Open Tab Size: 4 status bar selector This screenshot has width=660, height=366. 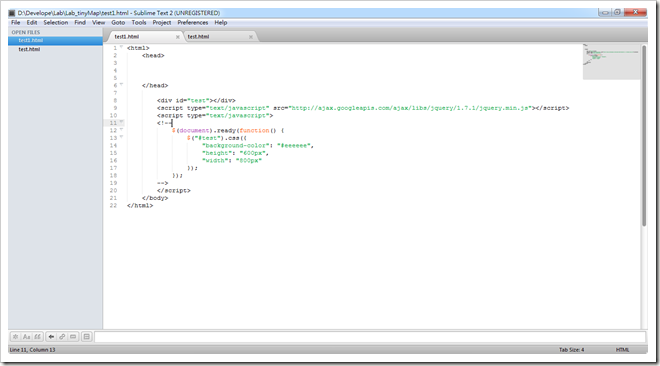pos(571,350)
